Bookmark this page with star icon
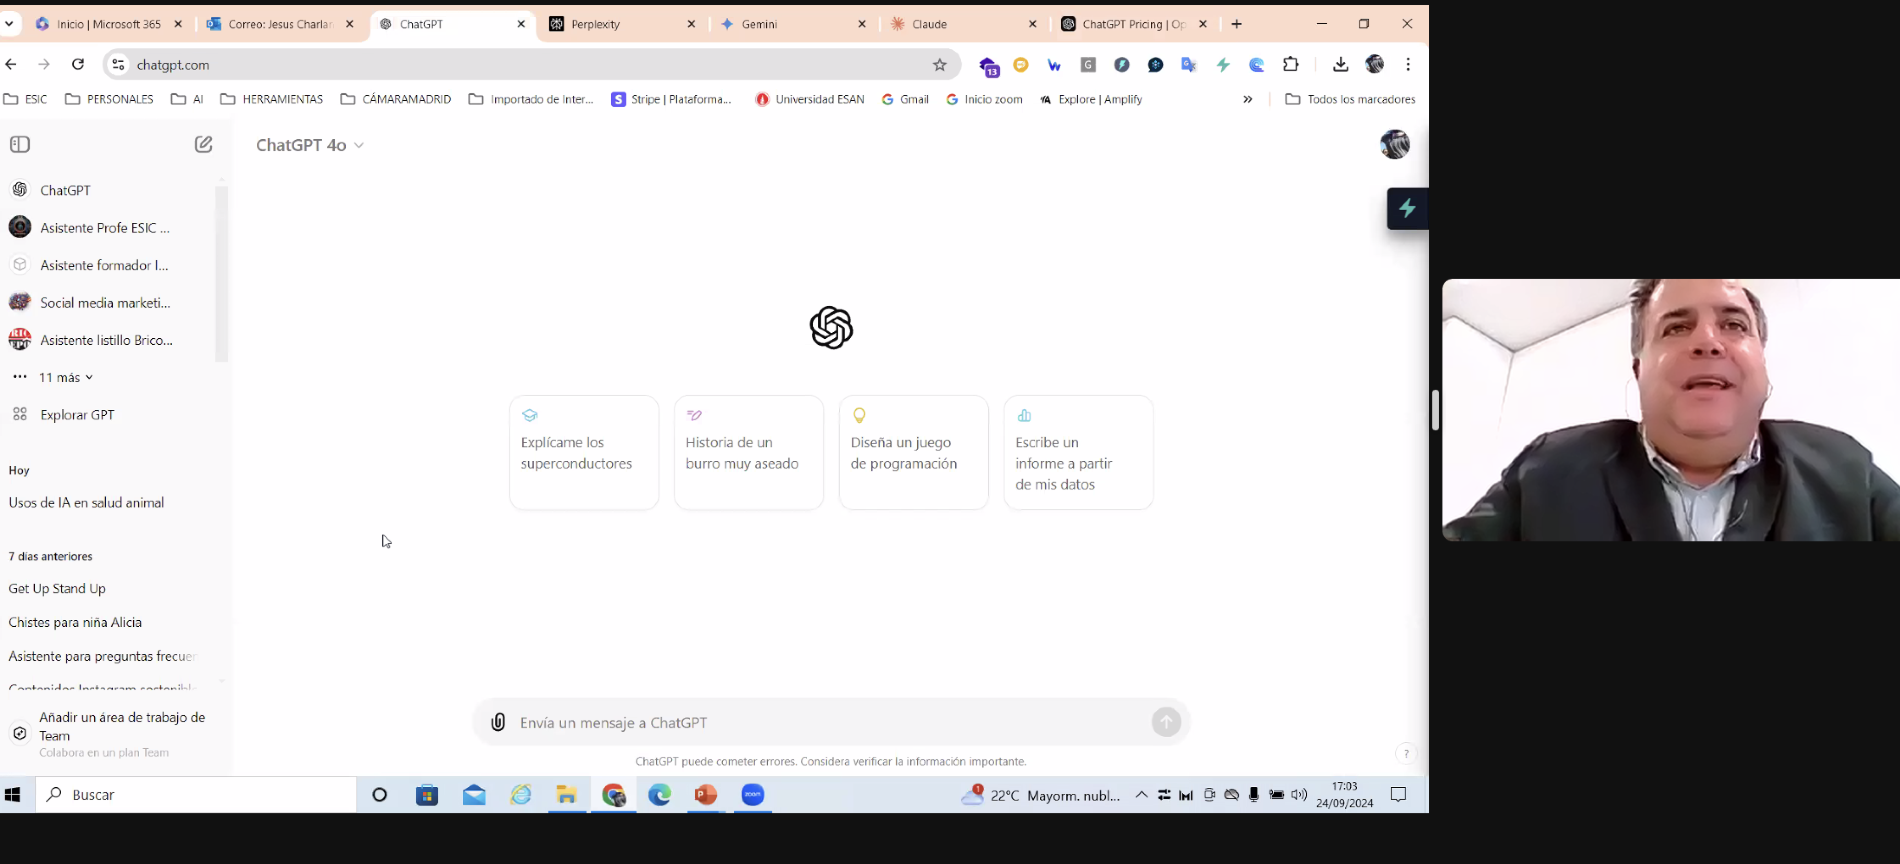 939,65
